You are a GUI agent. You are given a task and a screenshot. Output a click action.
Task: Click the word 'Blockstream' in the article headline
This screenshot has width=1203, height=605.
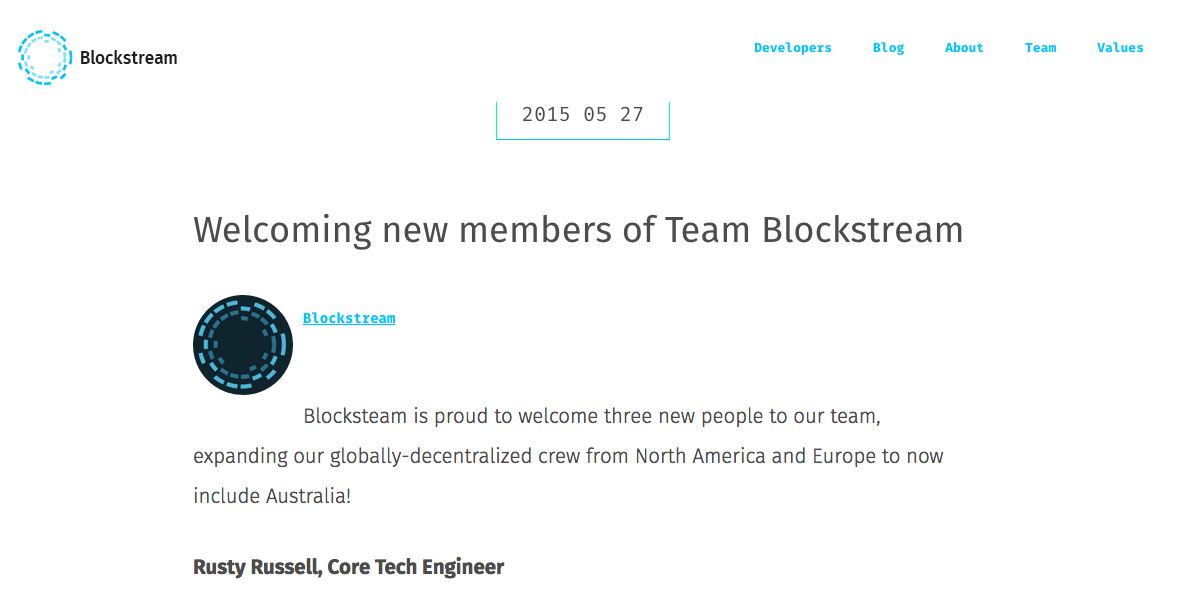coord(862,230)
